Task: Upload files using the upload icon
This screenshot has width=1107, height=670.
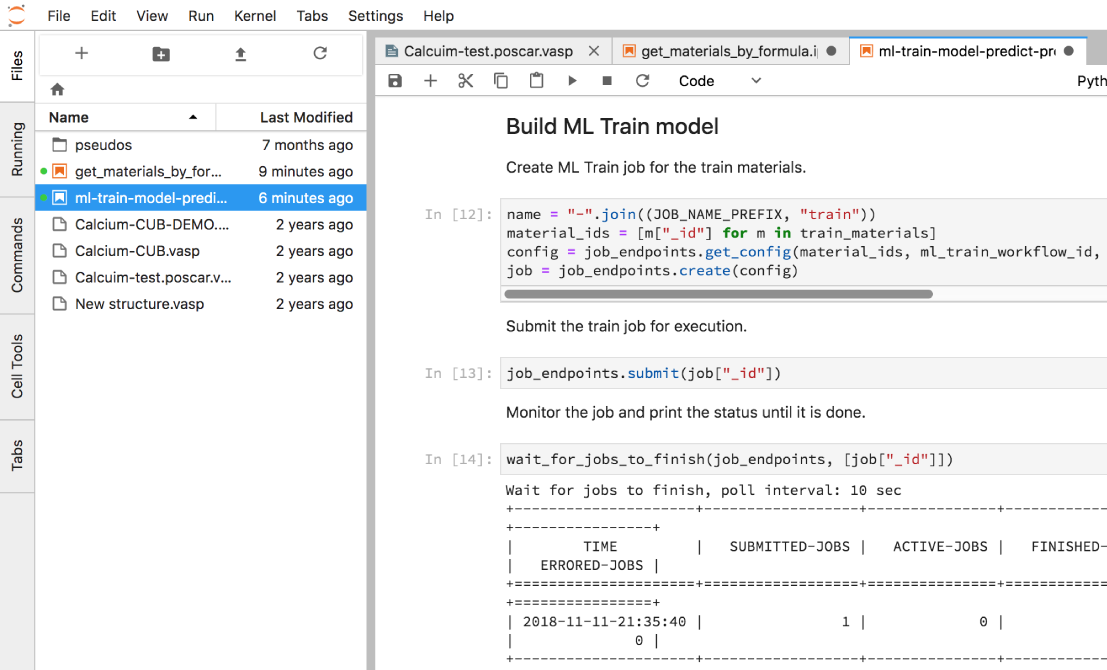Action: (240, 54)
